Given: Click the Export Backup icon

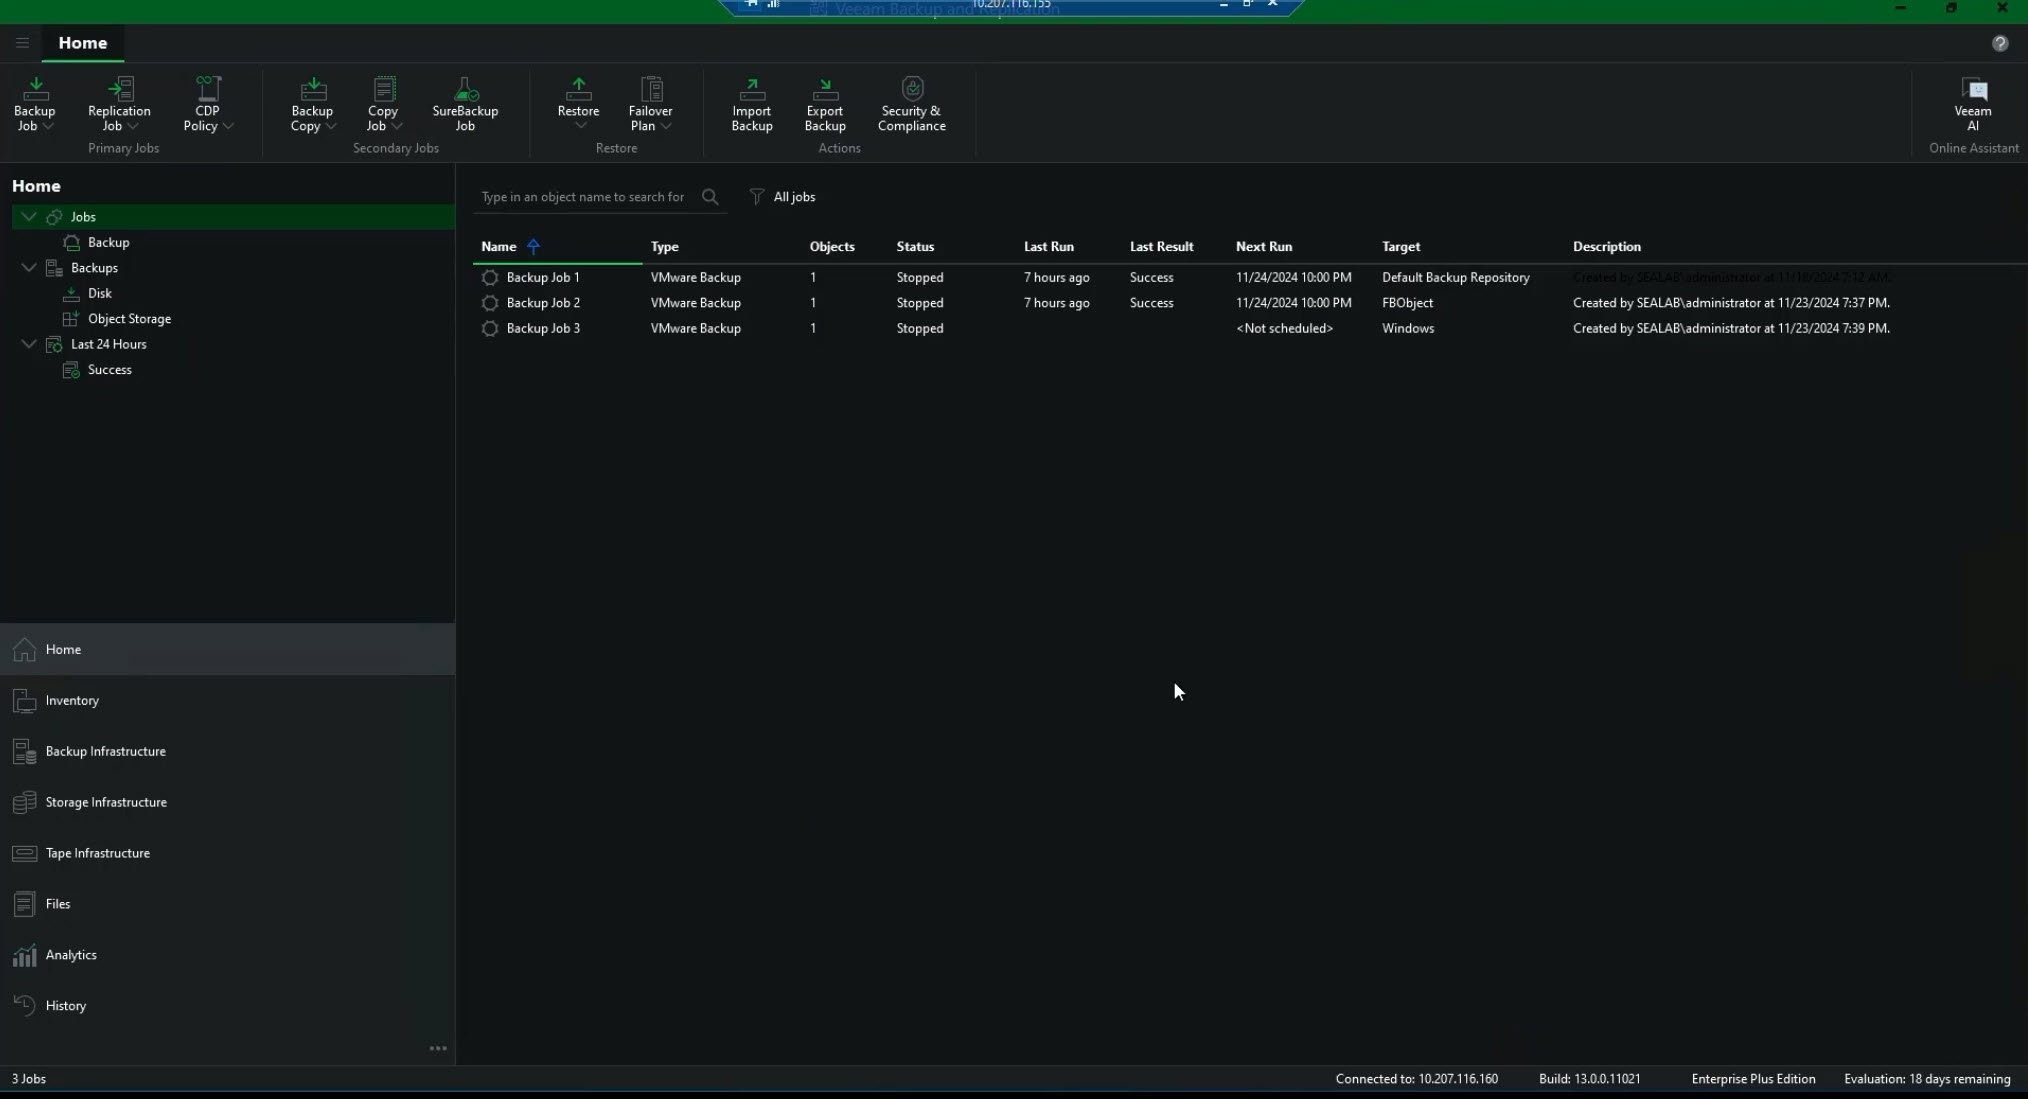Looking at the screenshot, I should click(x=825, y=89).
